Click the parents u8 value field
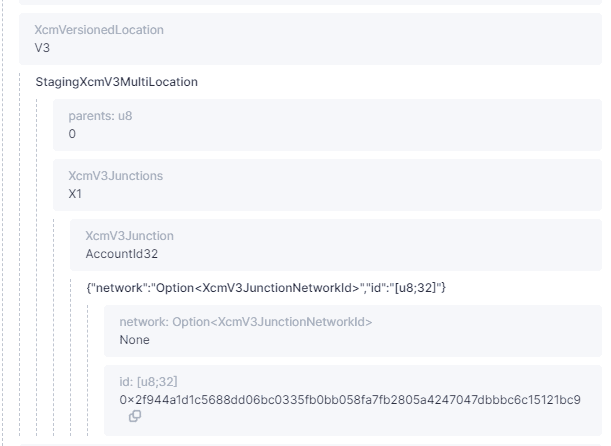This screenshot has width=611, height=446. [327, 125]
